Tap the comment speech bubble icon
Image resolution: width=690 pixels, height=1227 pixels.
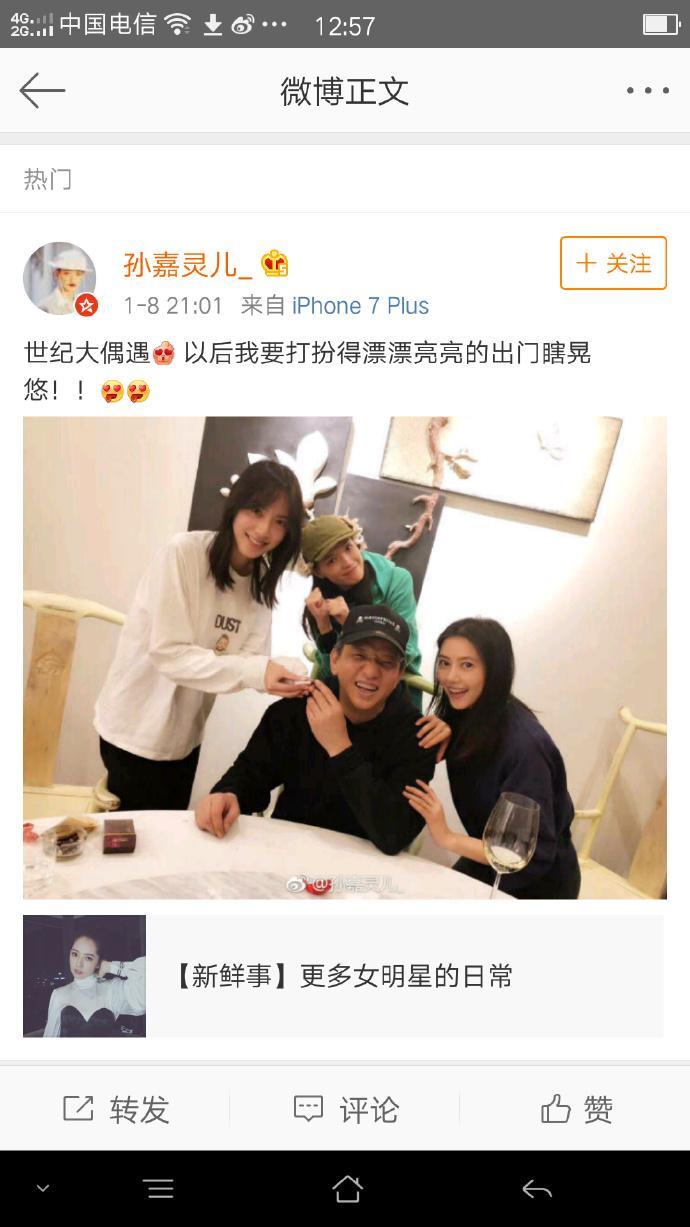click(308, 1109)
